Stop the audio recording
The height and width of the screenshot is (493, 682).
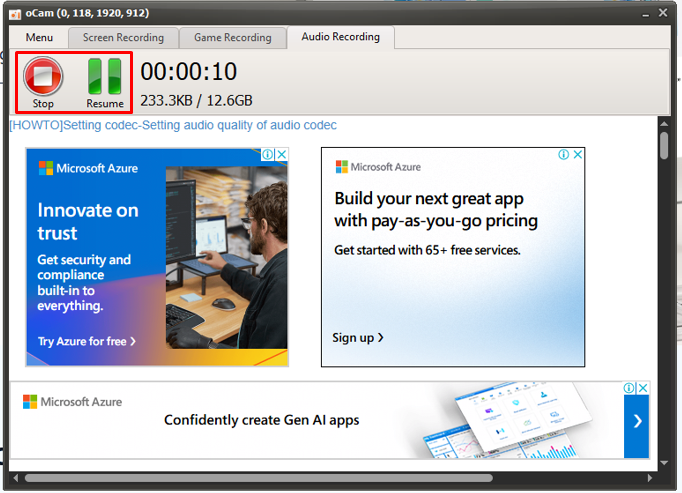click(43, 82)
